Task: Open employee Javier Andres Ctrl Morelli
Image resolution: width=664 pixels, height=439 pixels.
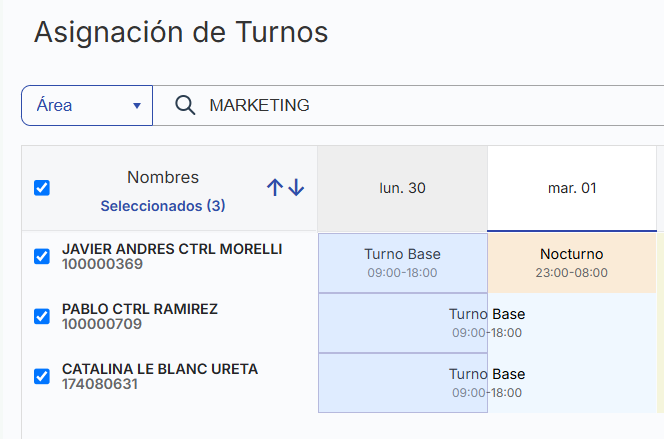Action: click(x=172, y=249)
